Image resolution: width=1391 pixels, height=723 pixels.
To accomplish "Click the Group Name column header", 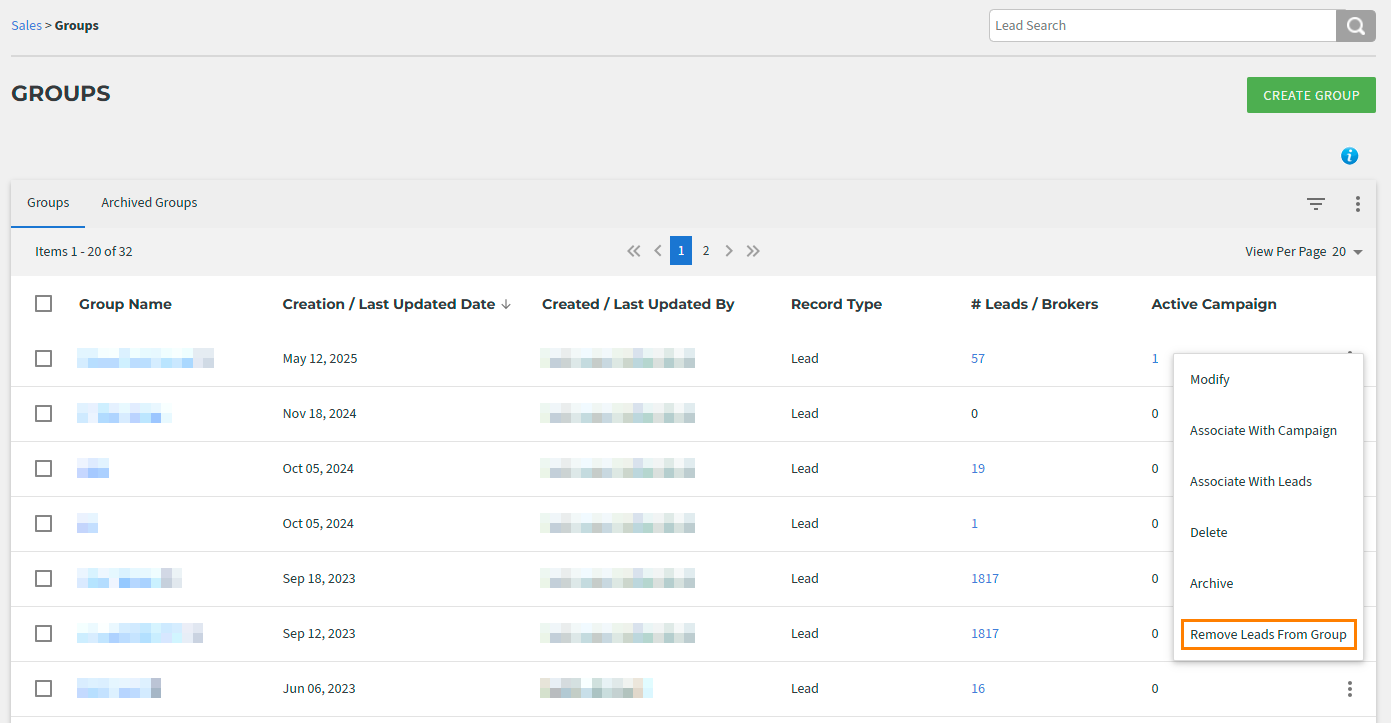I will point(125,304).
